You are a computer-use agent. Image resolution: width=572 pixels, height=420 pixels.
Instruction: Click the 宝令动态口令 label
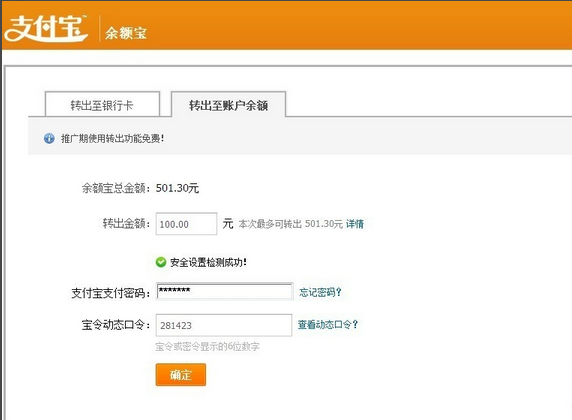pyautogui.click(x=116, y=325)
